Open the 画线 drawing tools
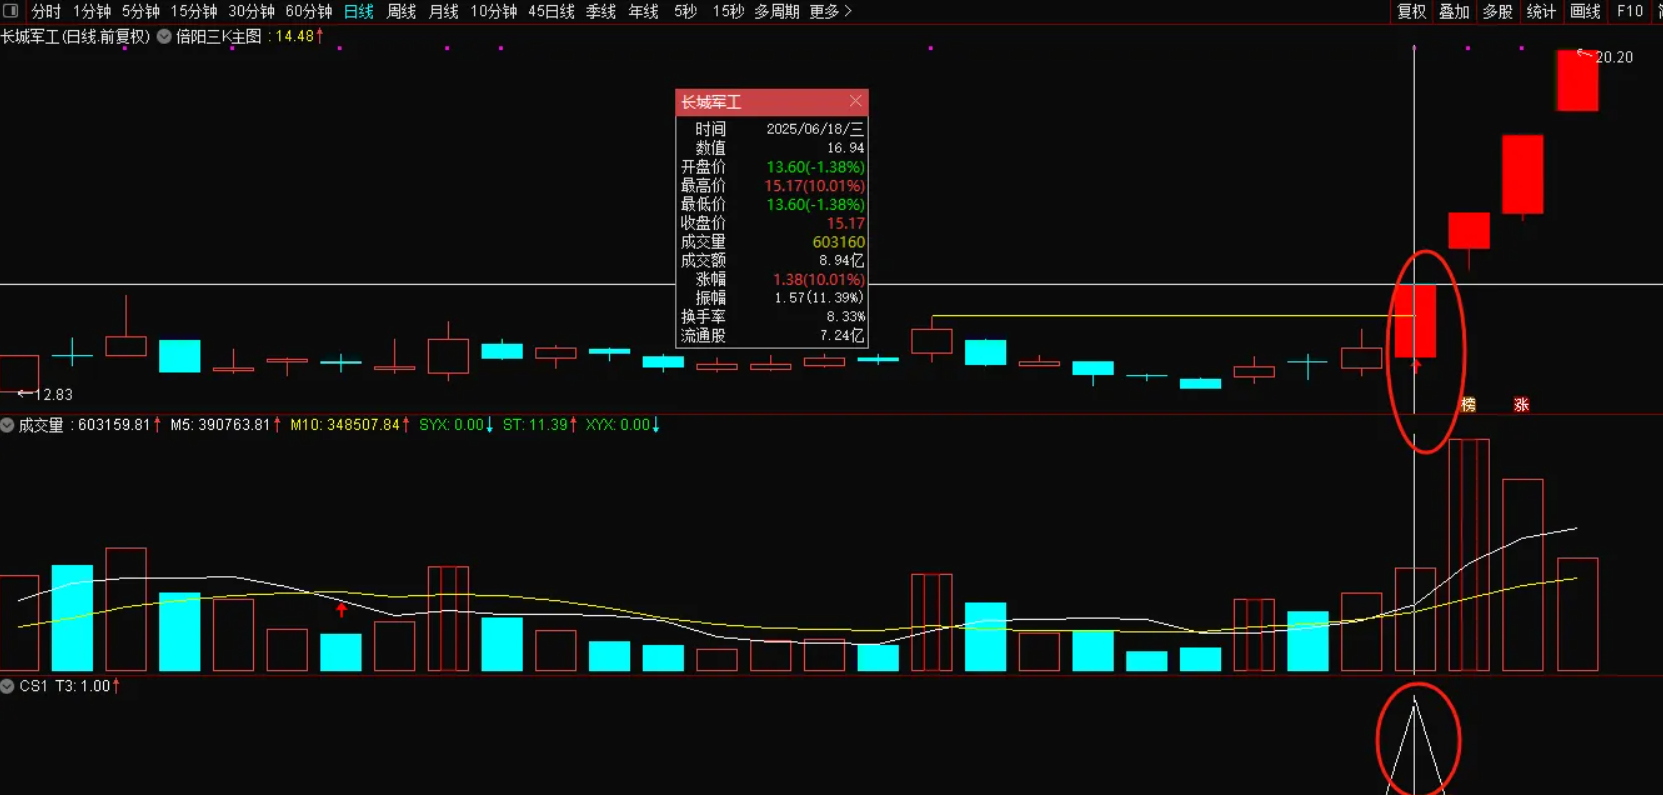Screen dimensions: 1663x795 [1585, 11]
